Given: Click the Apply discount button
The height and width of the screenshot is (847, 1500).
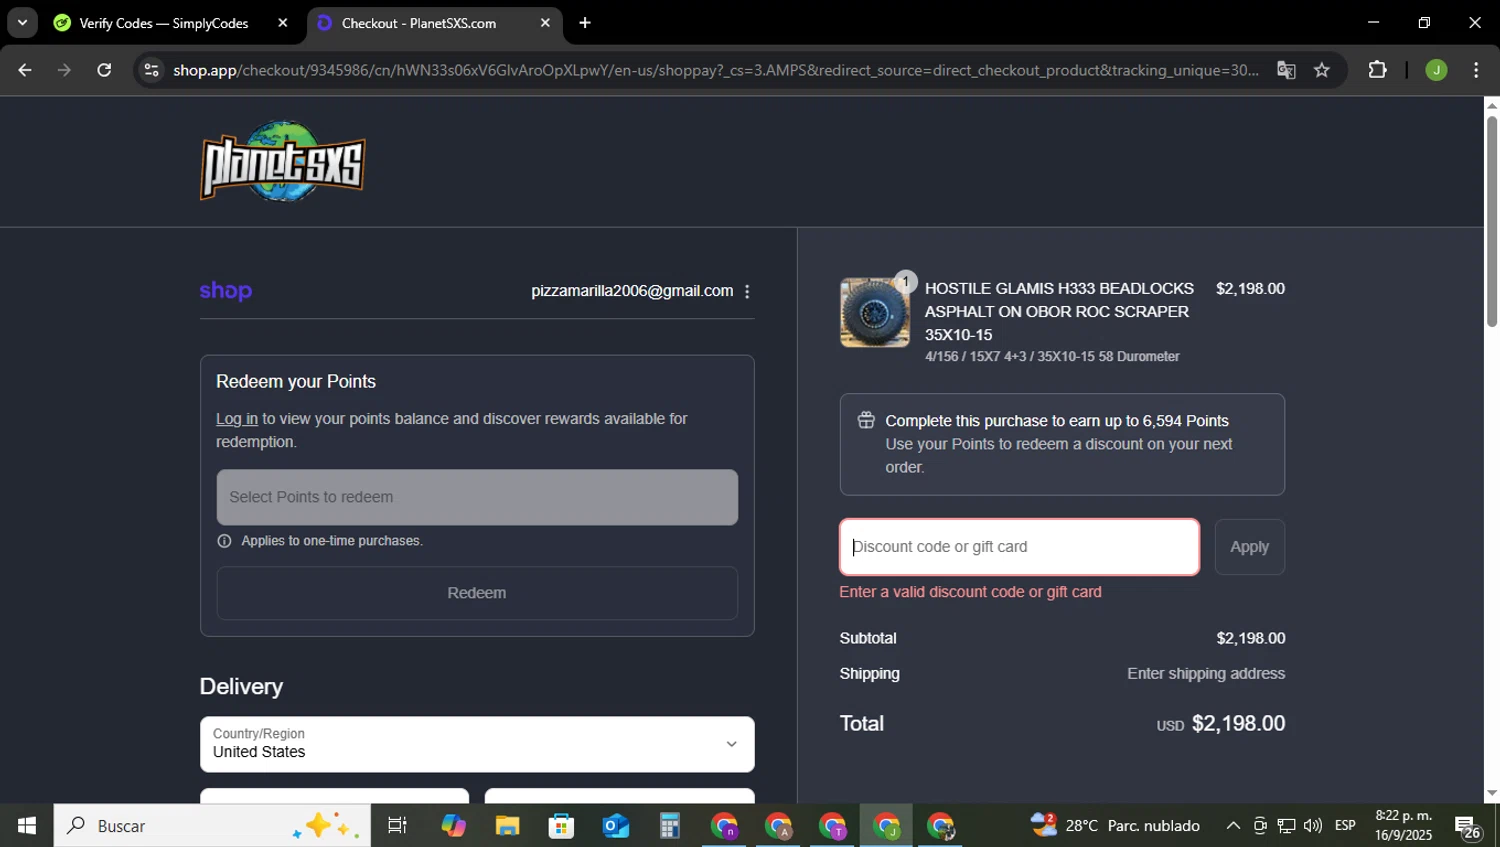Looking at the screenshot, I should [1250, 547].
